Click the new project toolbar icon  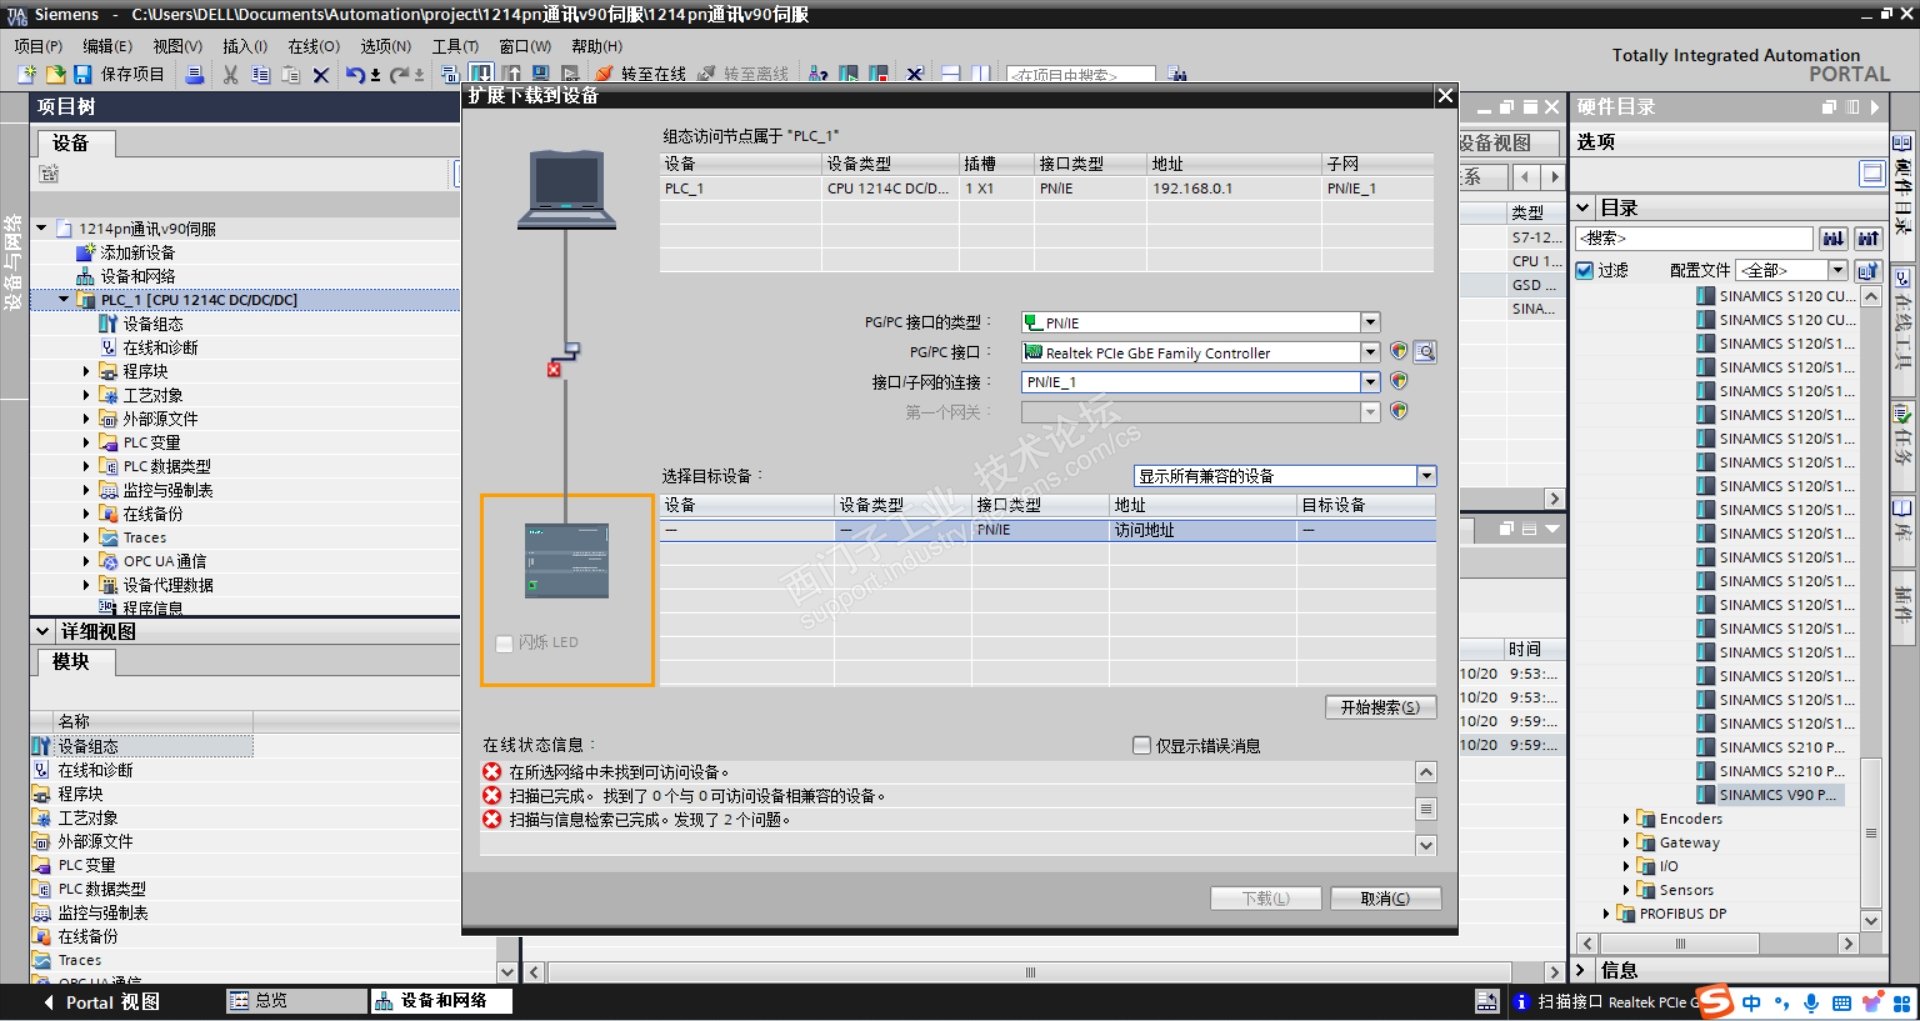click(x=27, y=74)
